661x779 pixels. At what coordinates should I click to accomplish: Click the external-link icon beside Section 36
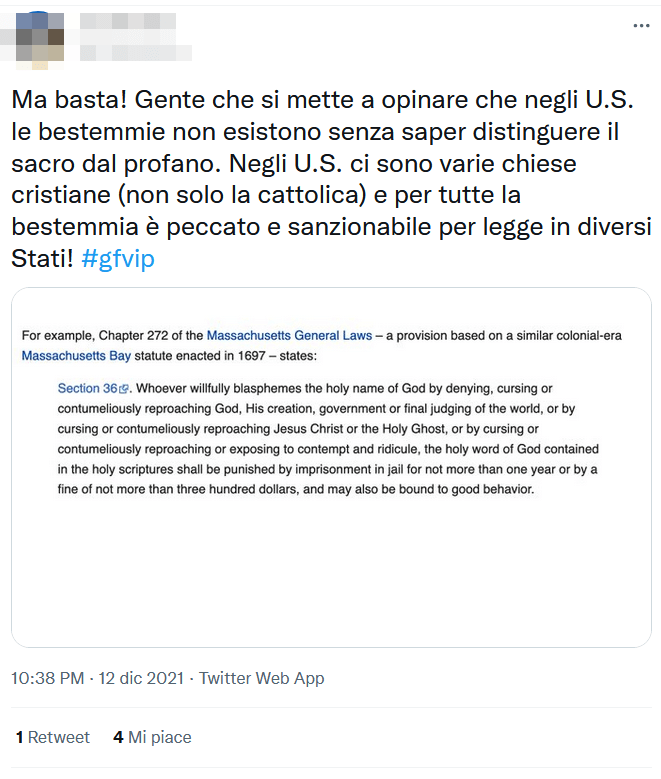coord(124,388)
